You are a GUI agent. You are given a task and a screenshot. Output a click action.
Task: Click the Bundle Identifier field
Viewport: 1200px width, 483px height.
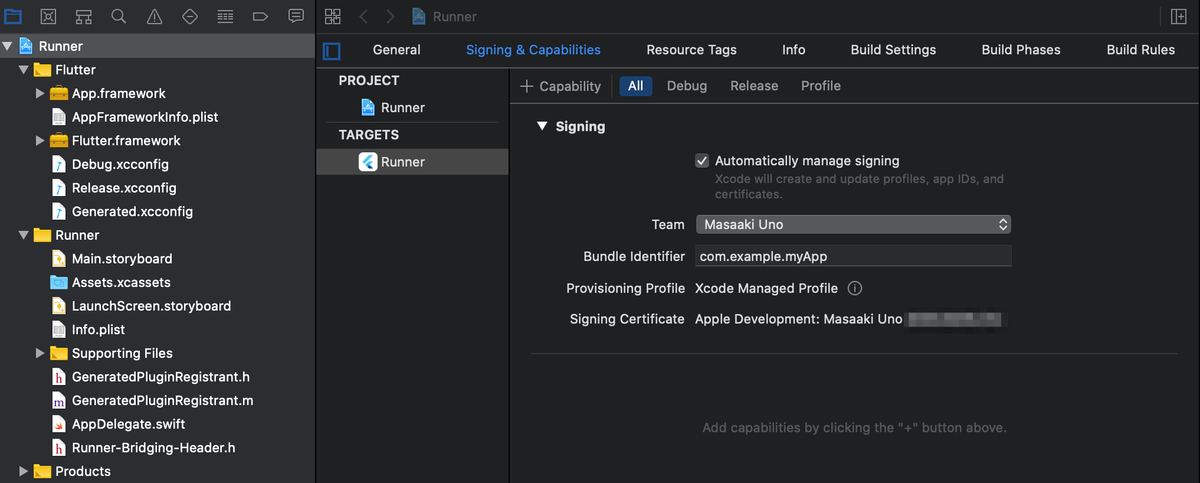click(853, 256)
